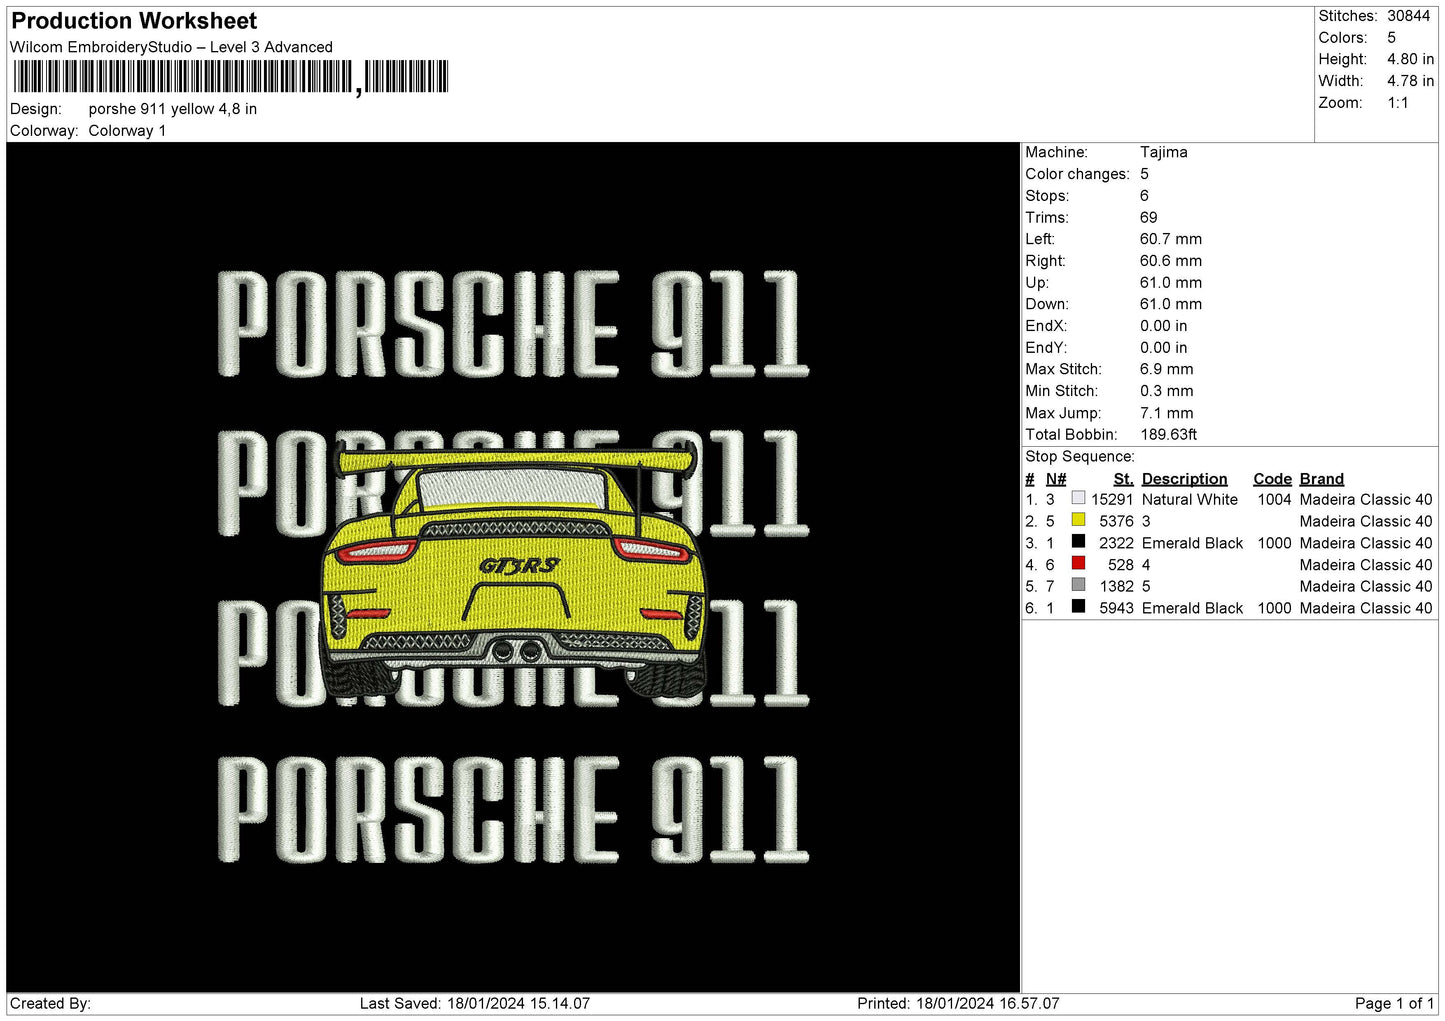Screen dimensions: 1445x1021
Task: Click the 'Page 1 of 1' indicator
Action: 1394,1003
